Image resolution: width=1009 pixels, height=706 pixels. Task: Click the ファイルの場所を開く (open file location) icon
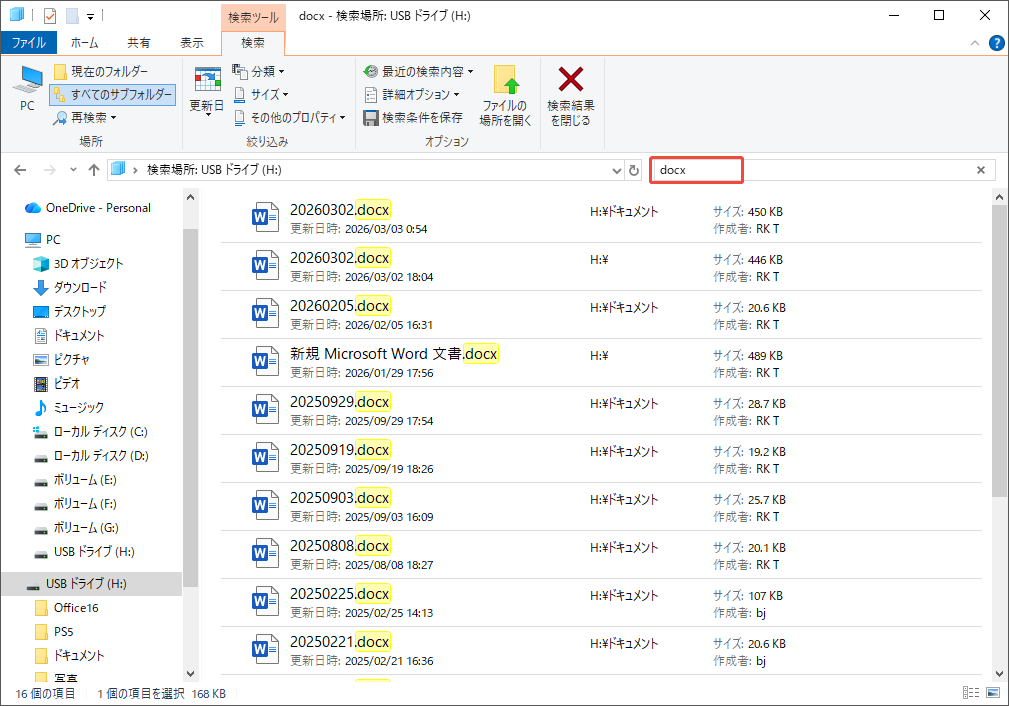tap(505, 95)
